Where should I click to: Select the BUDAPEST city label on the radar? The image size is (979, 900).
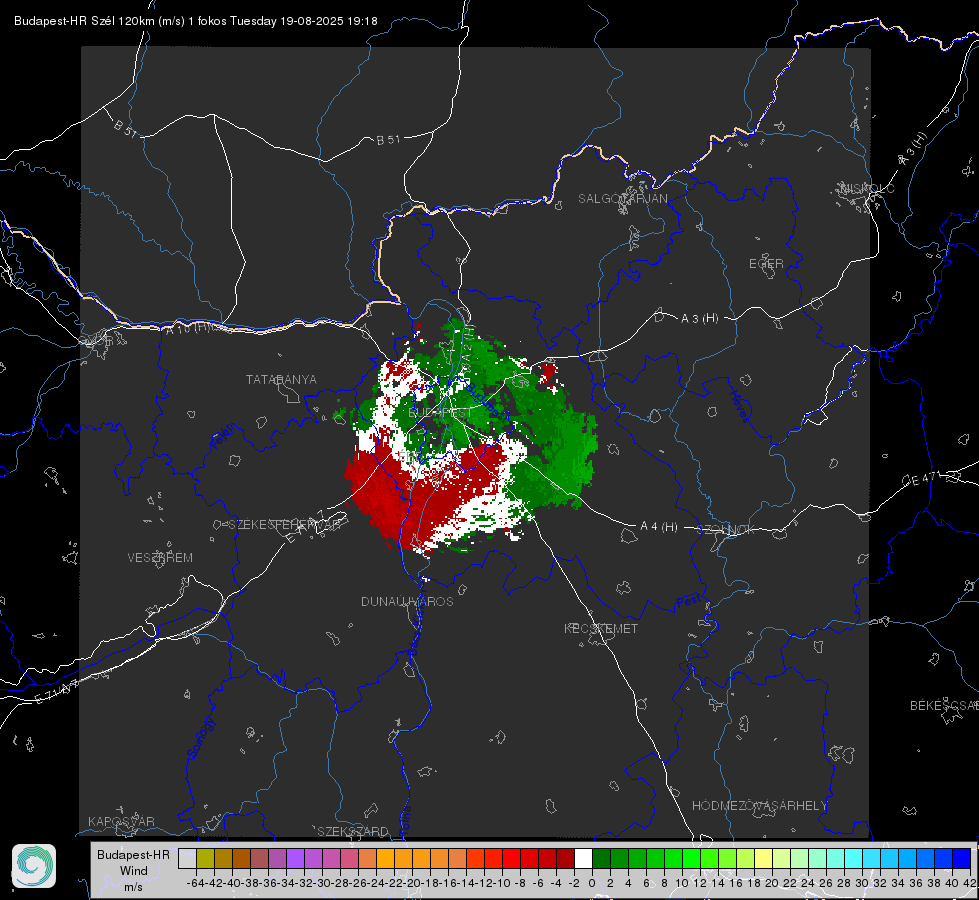440,413
